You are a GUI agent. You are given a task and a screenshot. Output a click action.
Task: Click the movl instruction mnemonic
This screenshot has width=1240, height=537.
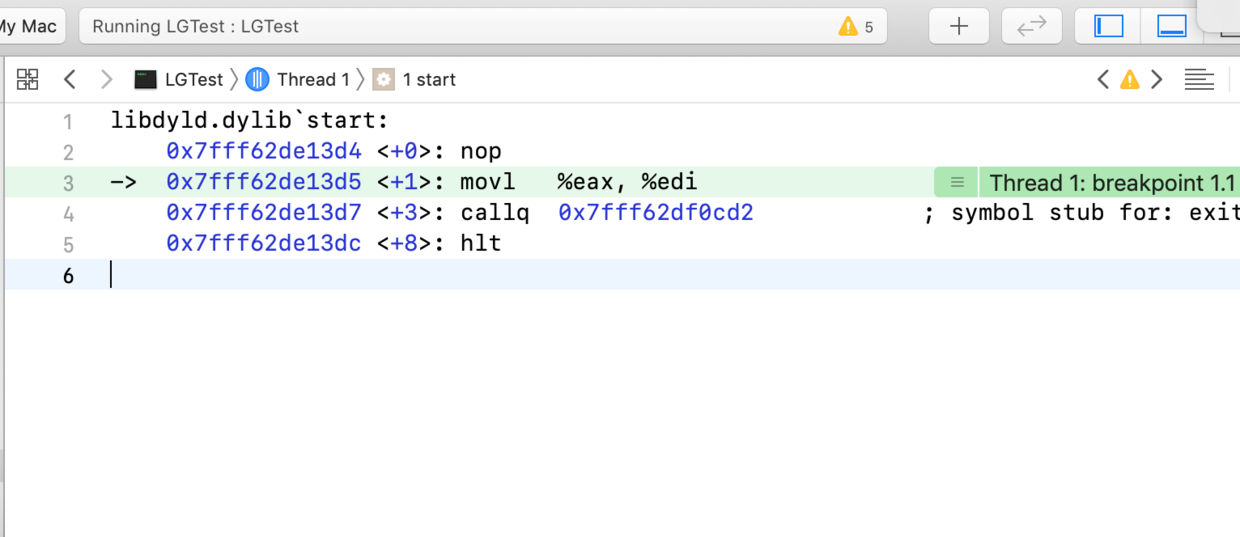[x=488, y=182]
